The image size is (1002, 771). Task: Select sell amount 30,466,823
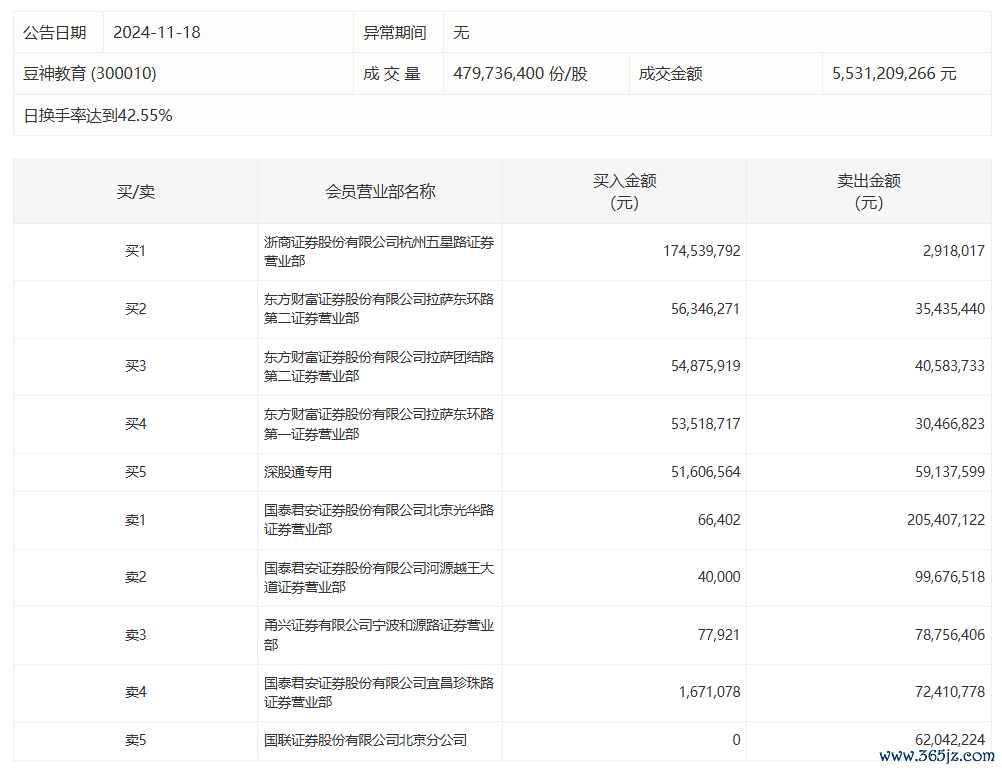tap(950, 424)
